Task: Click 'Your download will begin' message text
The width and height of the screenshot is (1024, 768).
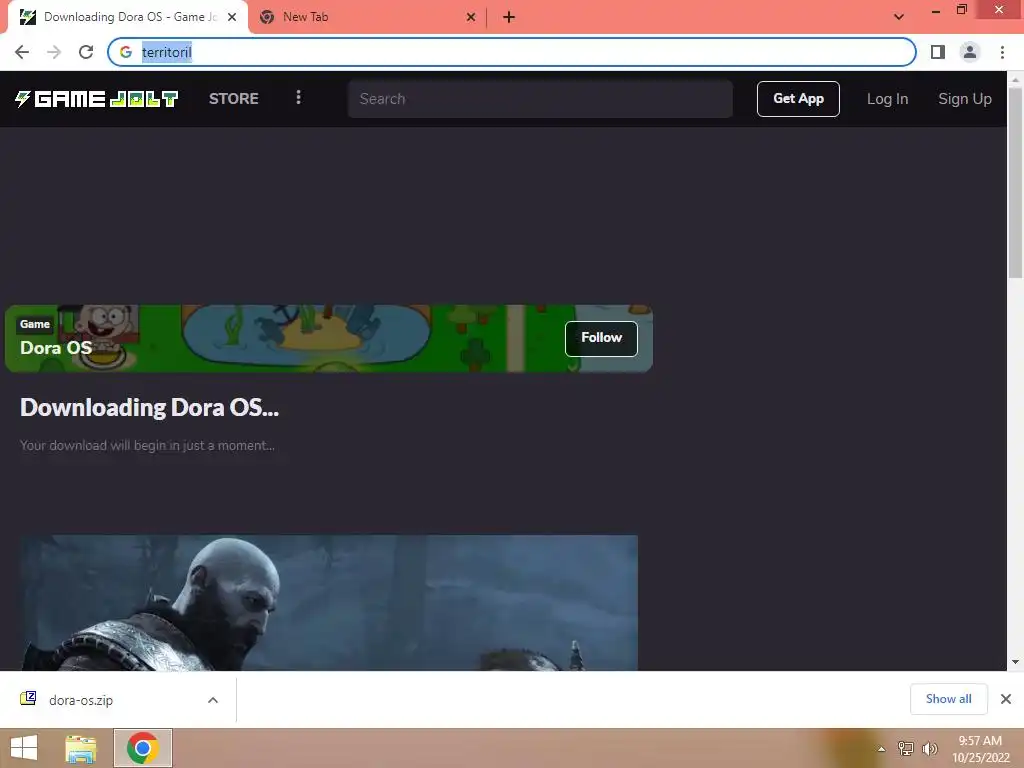Action: [x=147, y=445]
